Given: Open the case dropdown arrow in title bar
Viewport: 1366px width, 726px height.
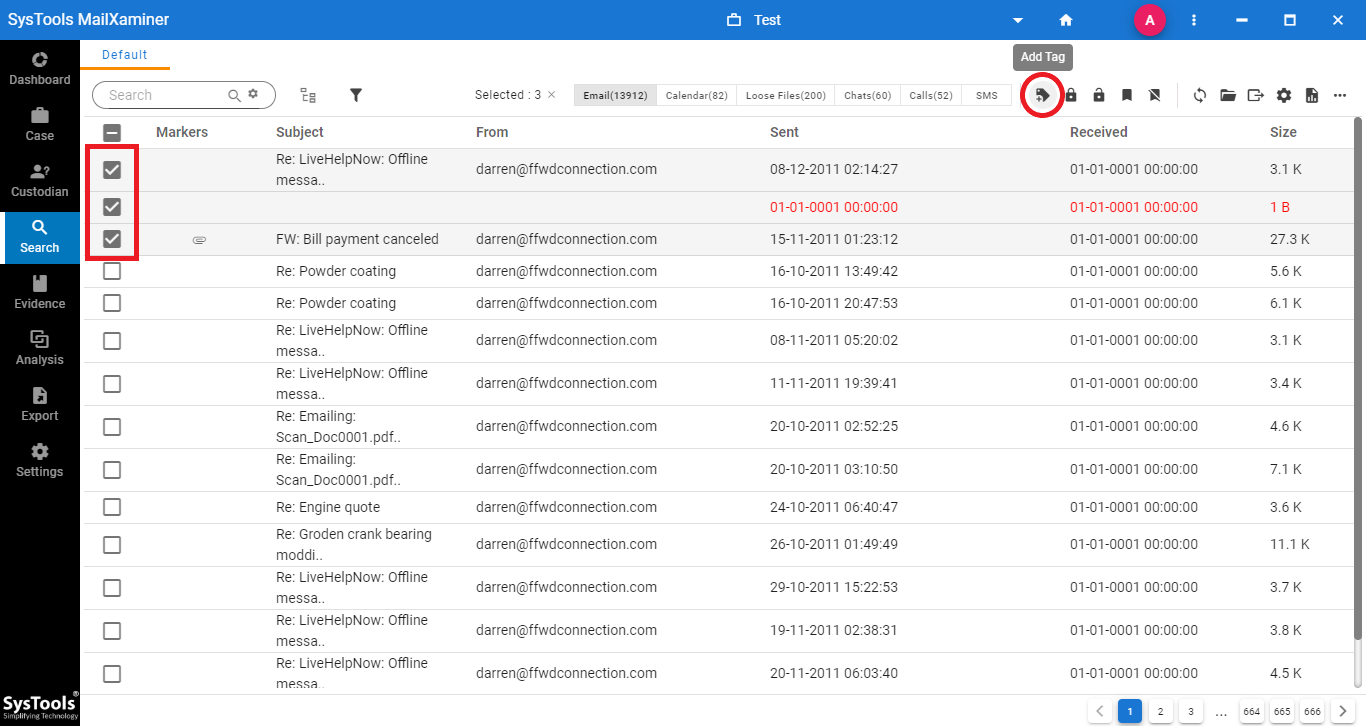Looking at the screenshot, I should click(x=1018, y=20).
